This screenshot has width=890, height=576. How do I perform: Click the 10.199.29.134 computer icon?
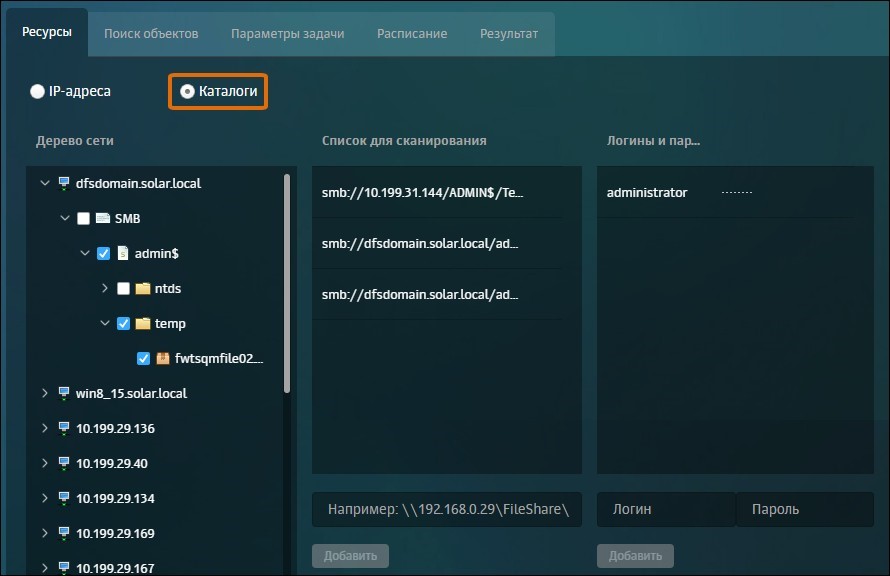64,498
